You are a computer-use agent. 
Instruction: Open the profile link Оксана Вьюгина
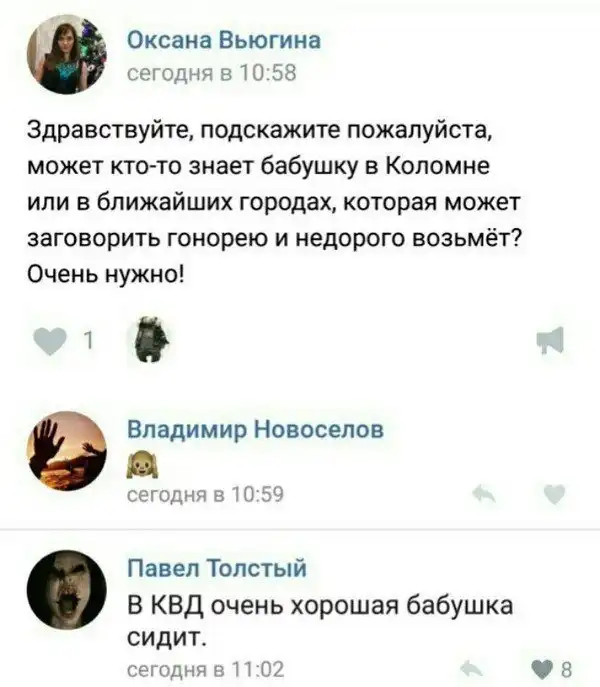[x=224, y=41]
